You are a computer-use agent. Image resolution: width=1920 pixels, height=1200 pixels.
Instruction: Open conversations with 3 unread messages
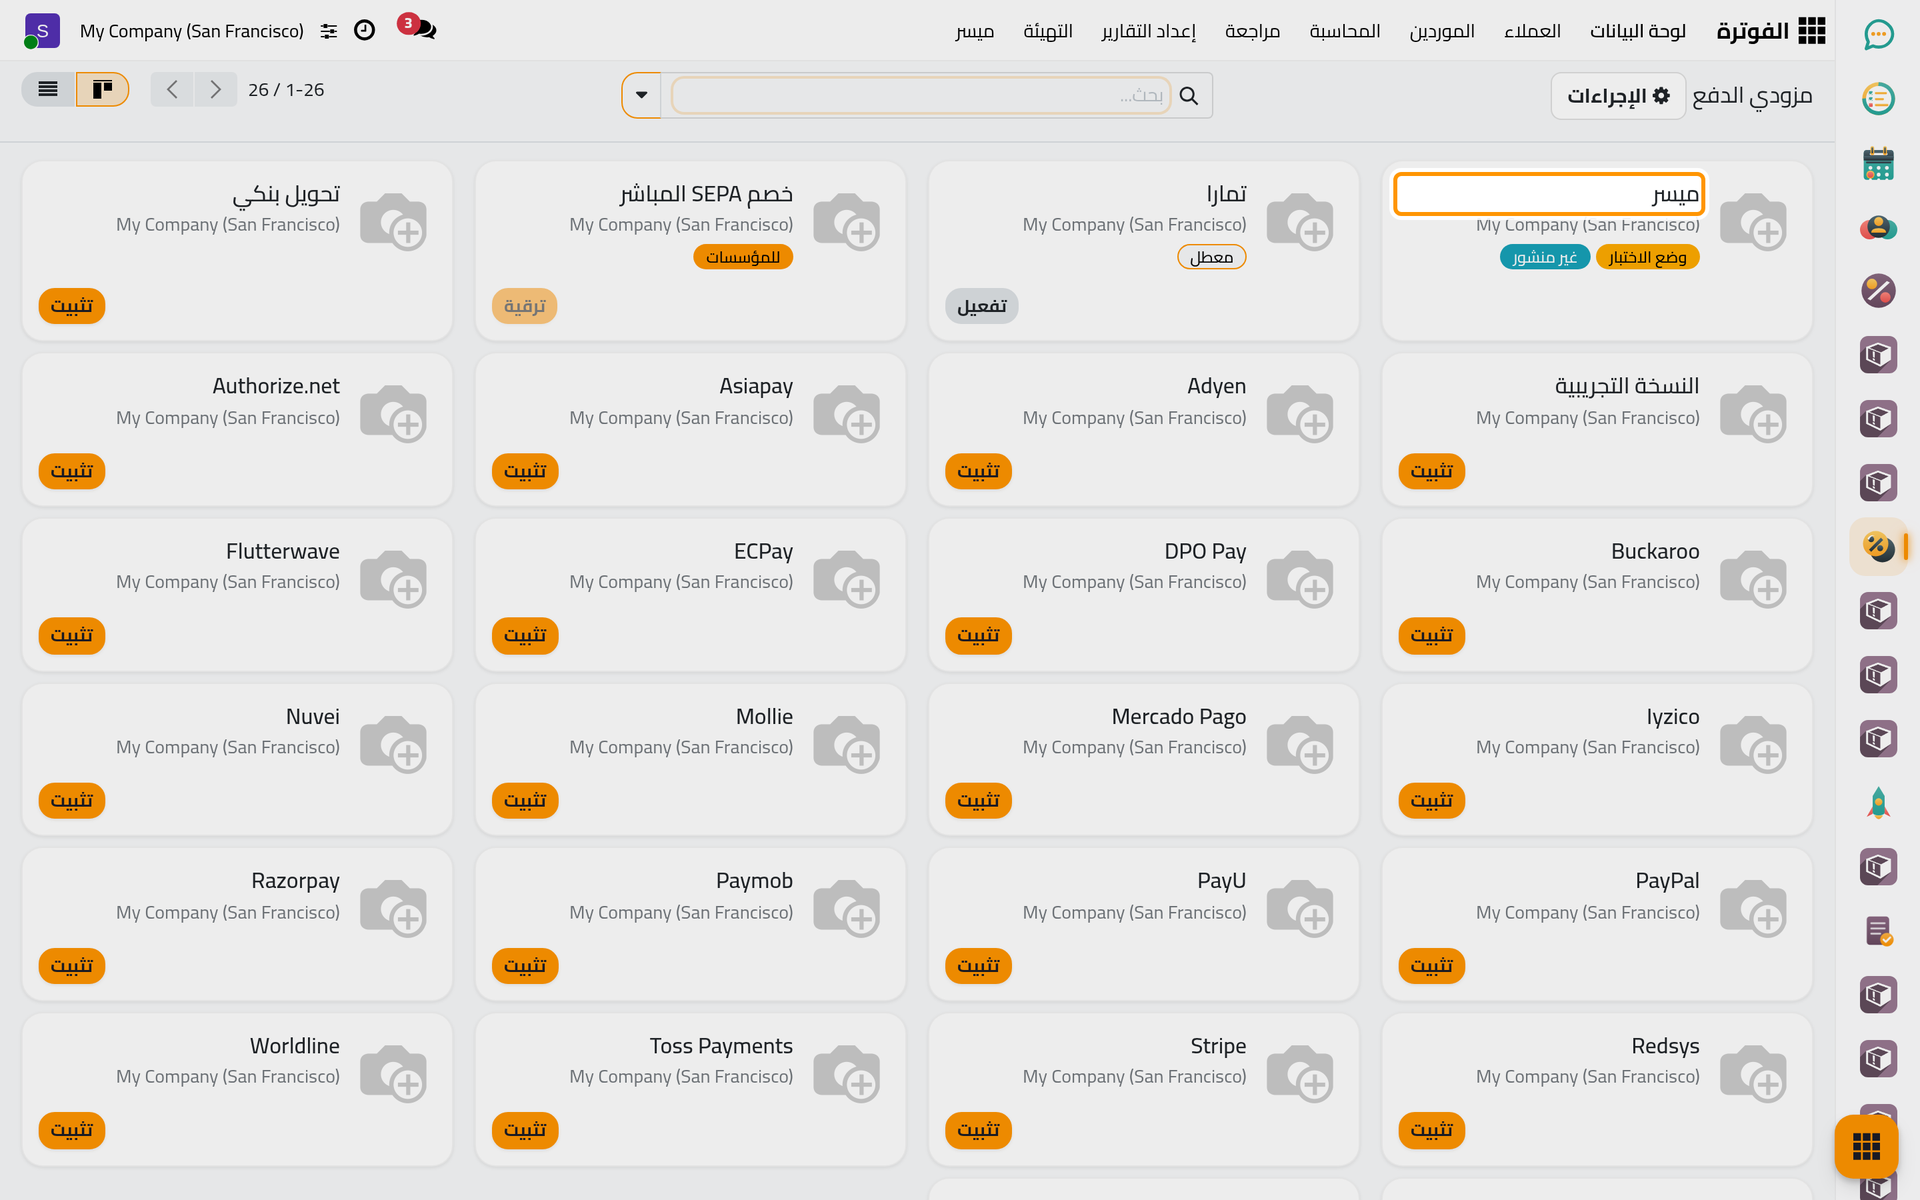(417, 28)
